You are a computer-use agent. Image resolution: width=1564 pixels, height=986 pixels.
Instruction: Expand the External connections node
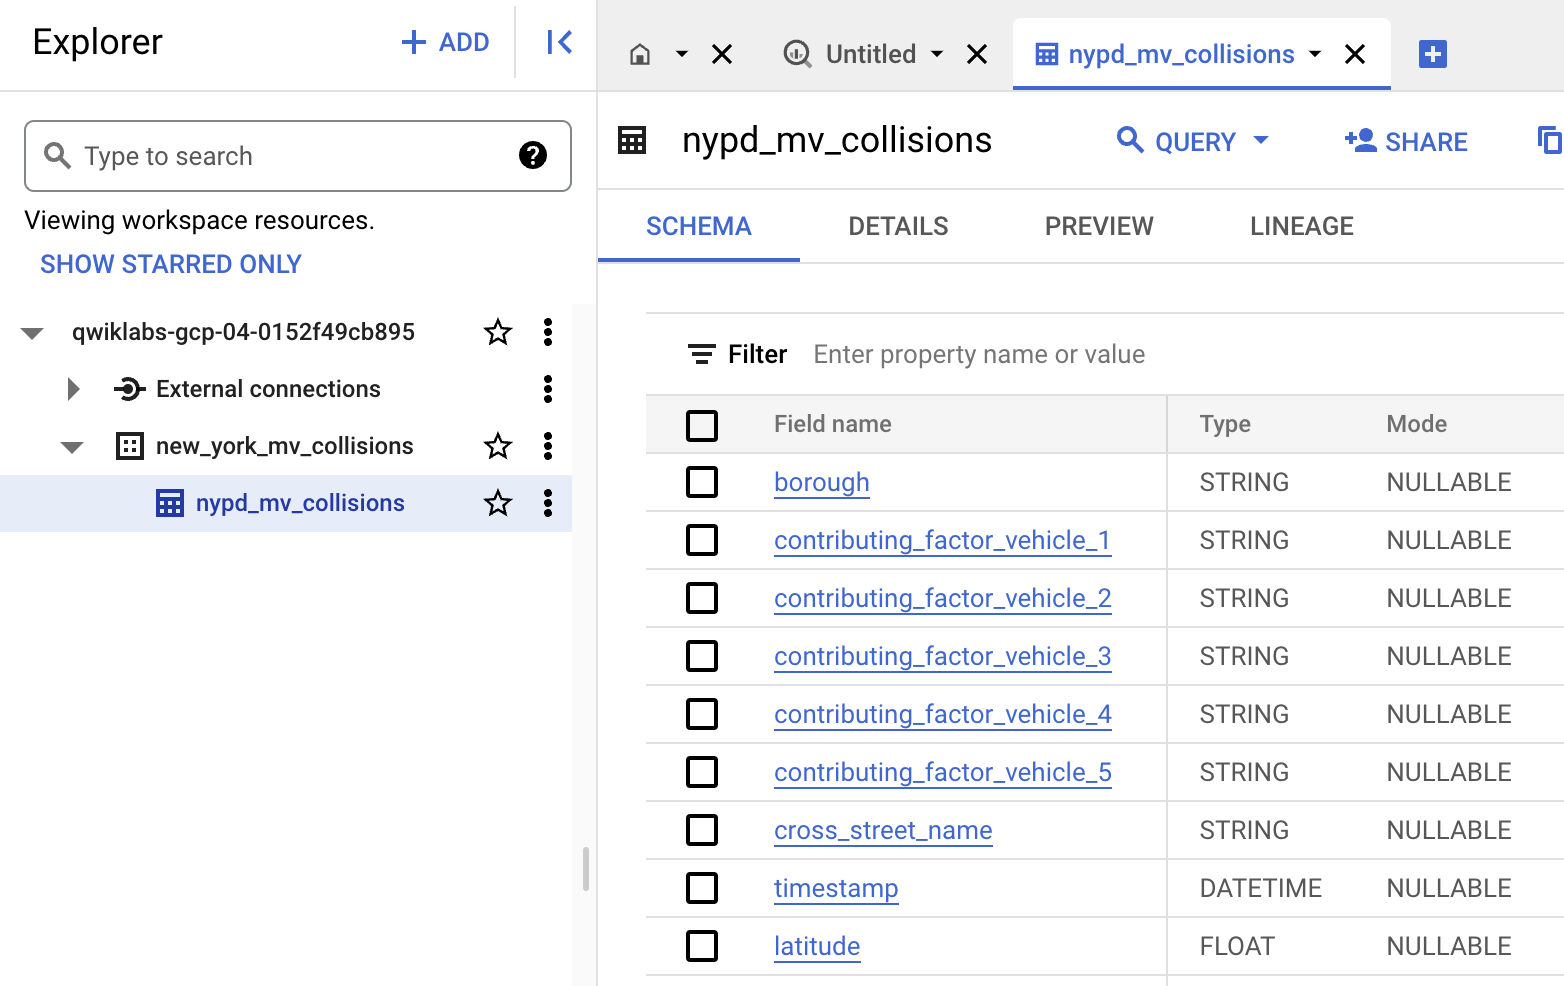(x=73, y=389)
